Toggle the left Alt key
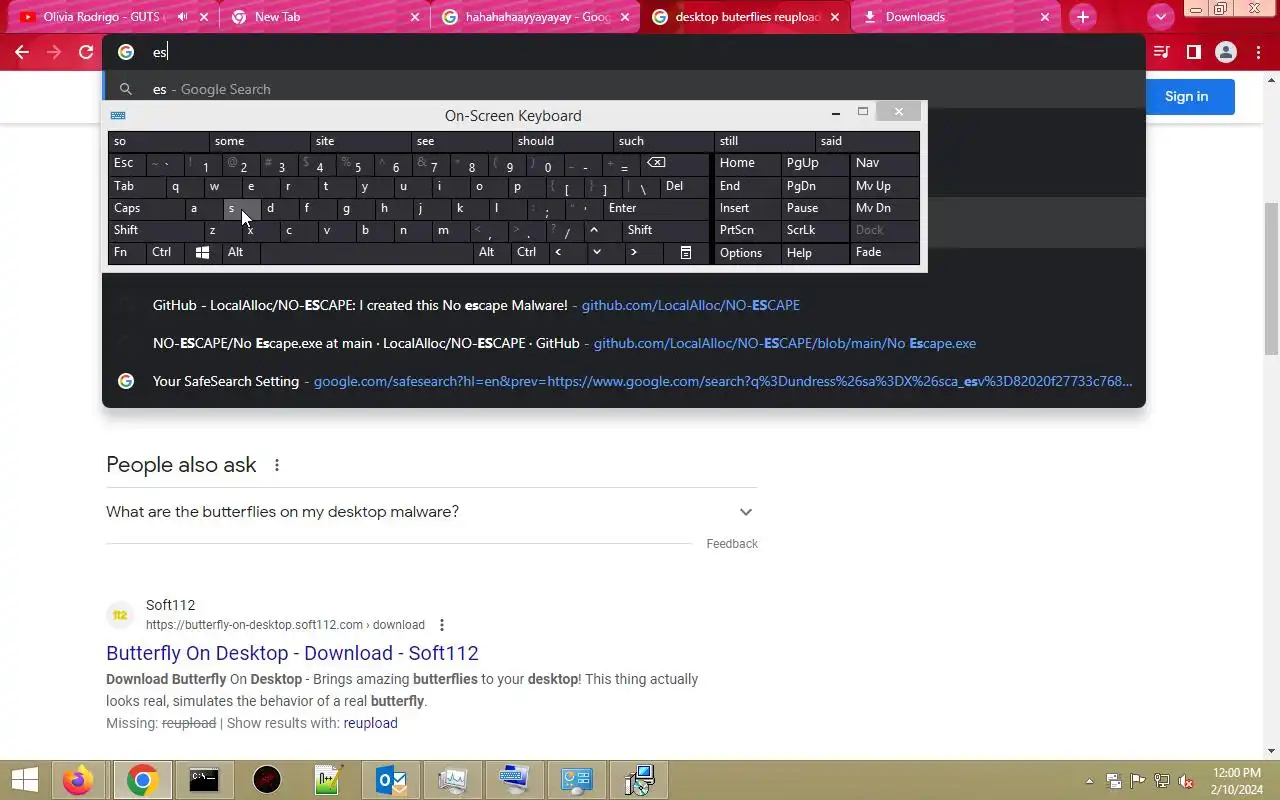 pyautogui.click(x=240, y=253)
